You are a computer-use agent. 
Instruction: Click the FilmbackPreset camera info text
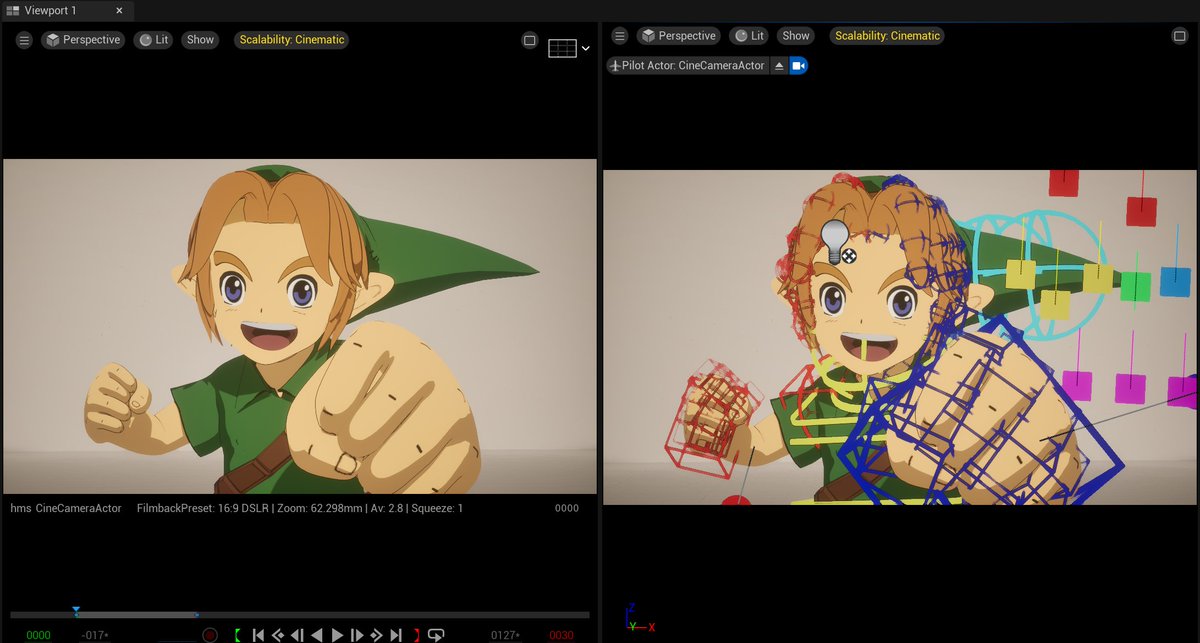coord(300,508)
